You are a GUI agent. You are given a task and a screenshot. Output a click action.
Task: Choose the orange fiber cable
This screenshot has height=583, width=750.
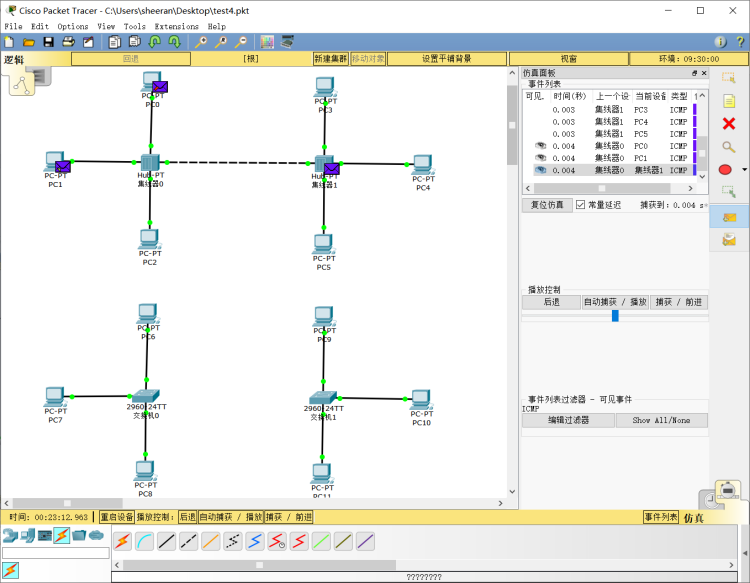coord(210,541)
